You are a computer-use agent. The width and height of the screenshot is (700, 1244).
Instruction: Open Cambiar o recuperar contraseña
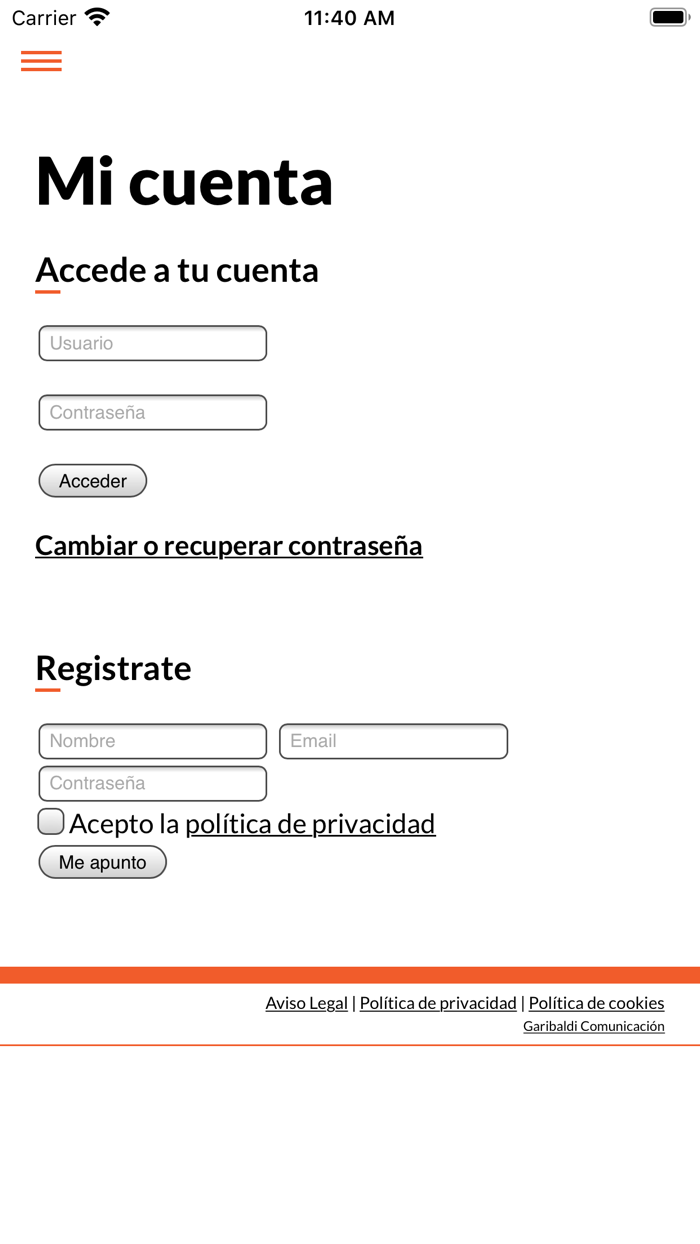click(229, 546)
